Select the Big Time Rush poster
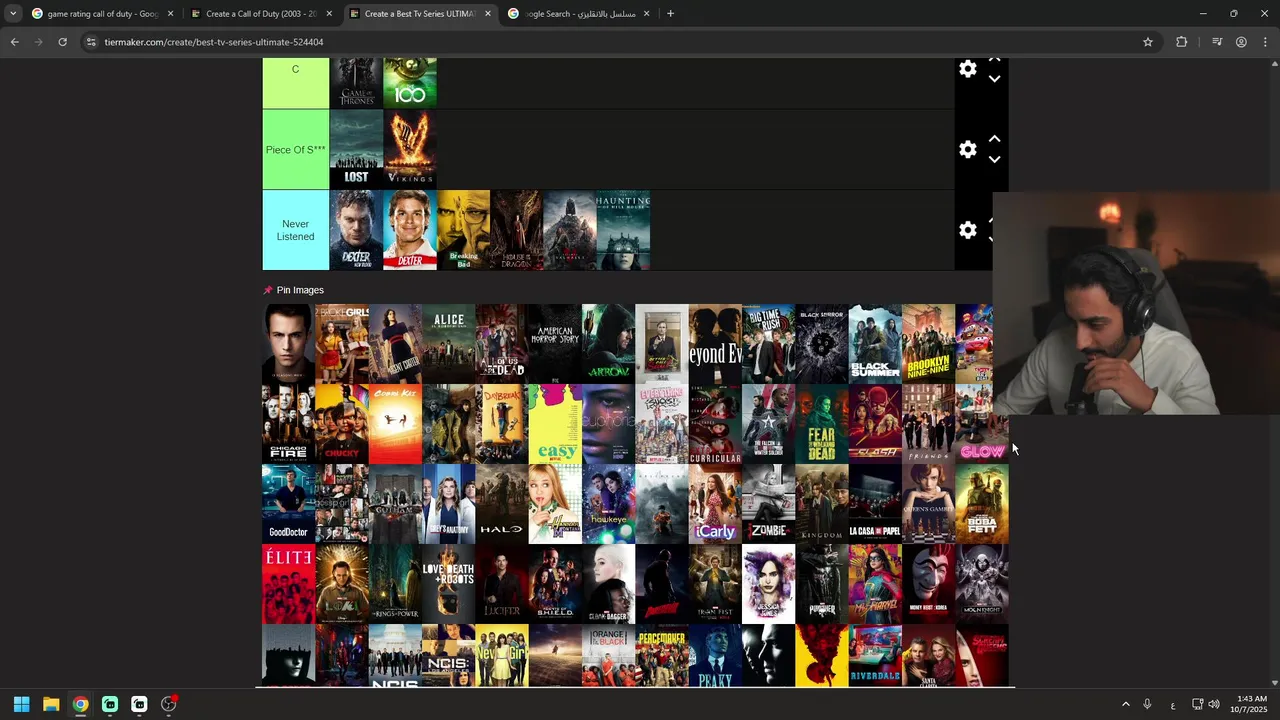 (768, 344)
